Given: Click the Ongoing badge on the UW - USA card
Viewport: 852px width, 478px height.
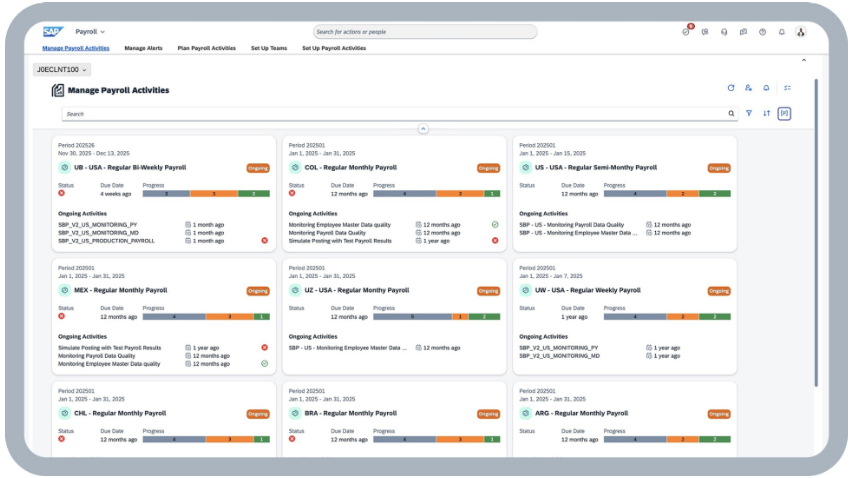Looking at the screenshot, I should 719,291.
